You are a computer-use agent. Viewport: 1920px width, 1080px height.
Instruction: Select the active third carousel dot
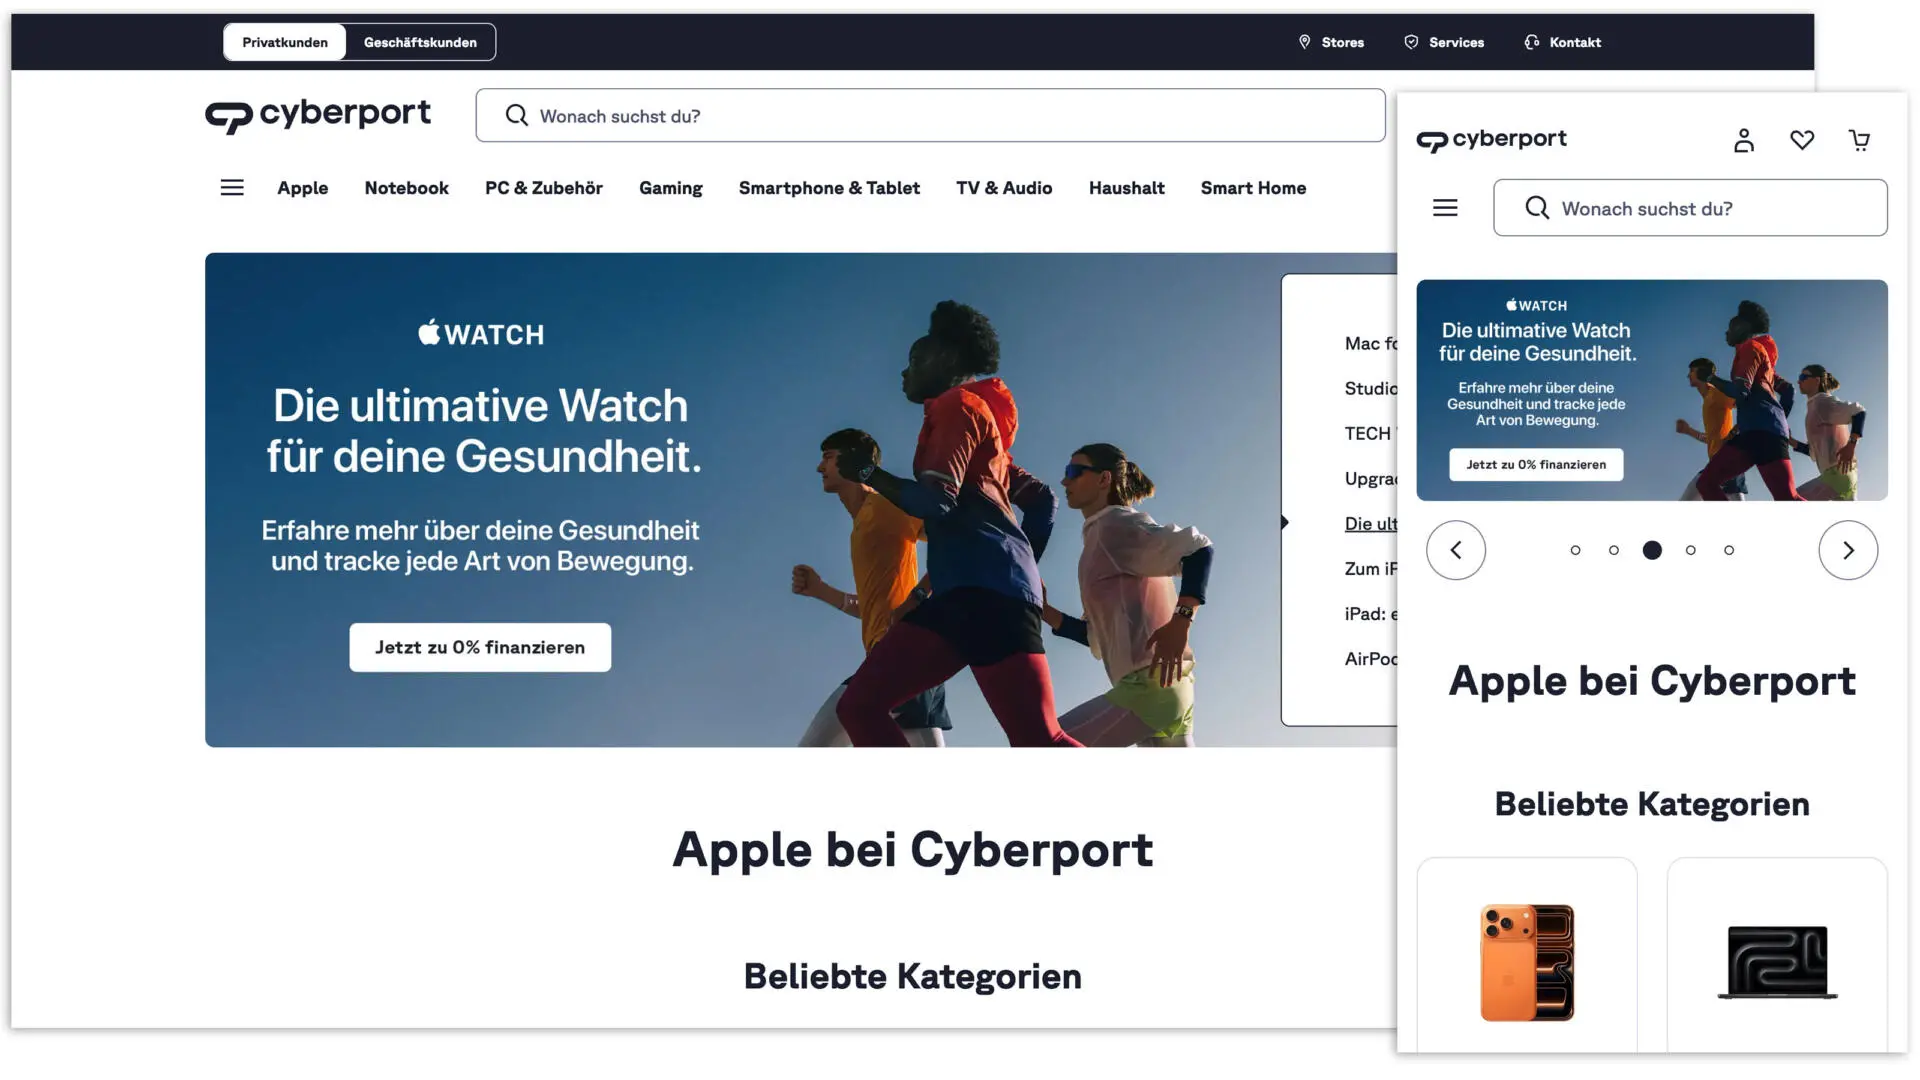(x=1652, y=550)
